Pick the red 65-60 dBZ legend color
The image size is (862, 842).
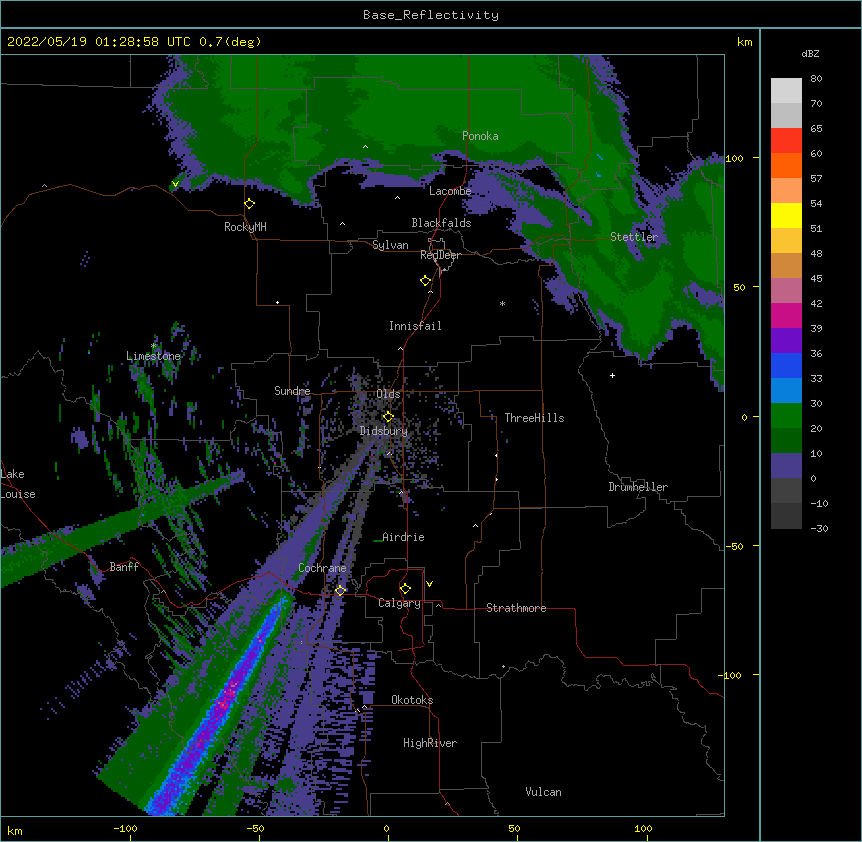(786, 140)
